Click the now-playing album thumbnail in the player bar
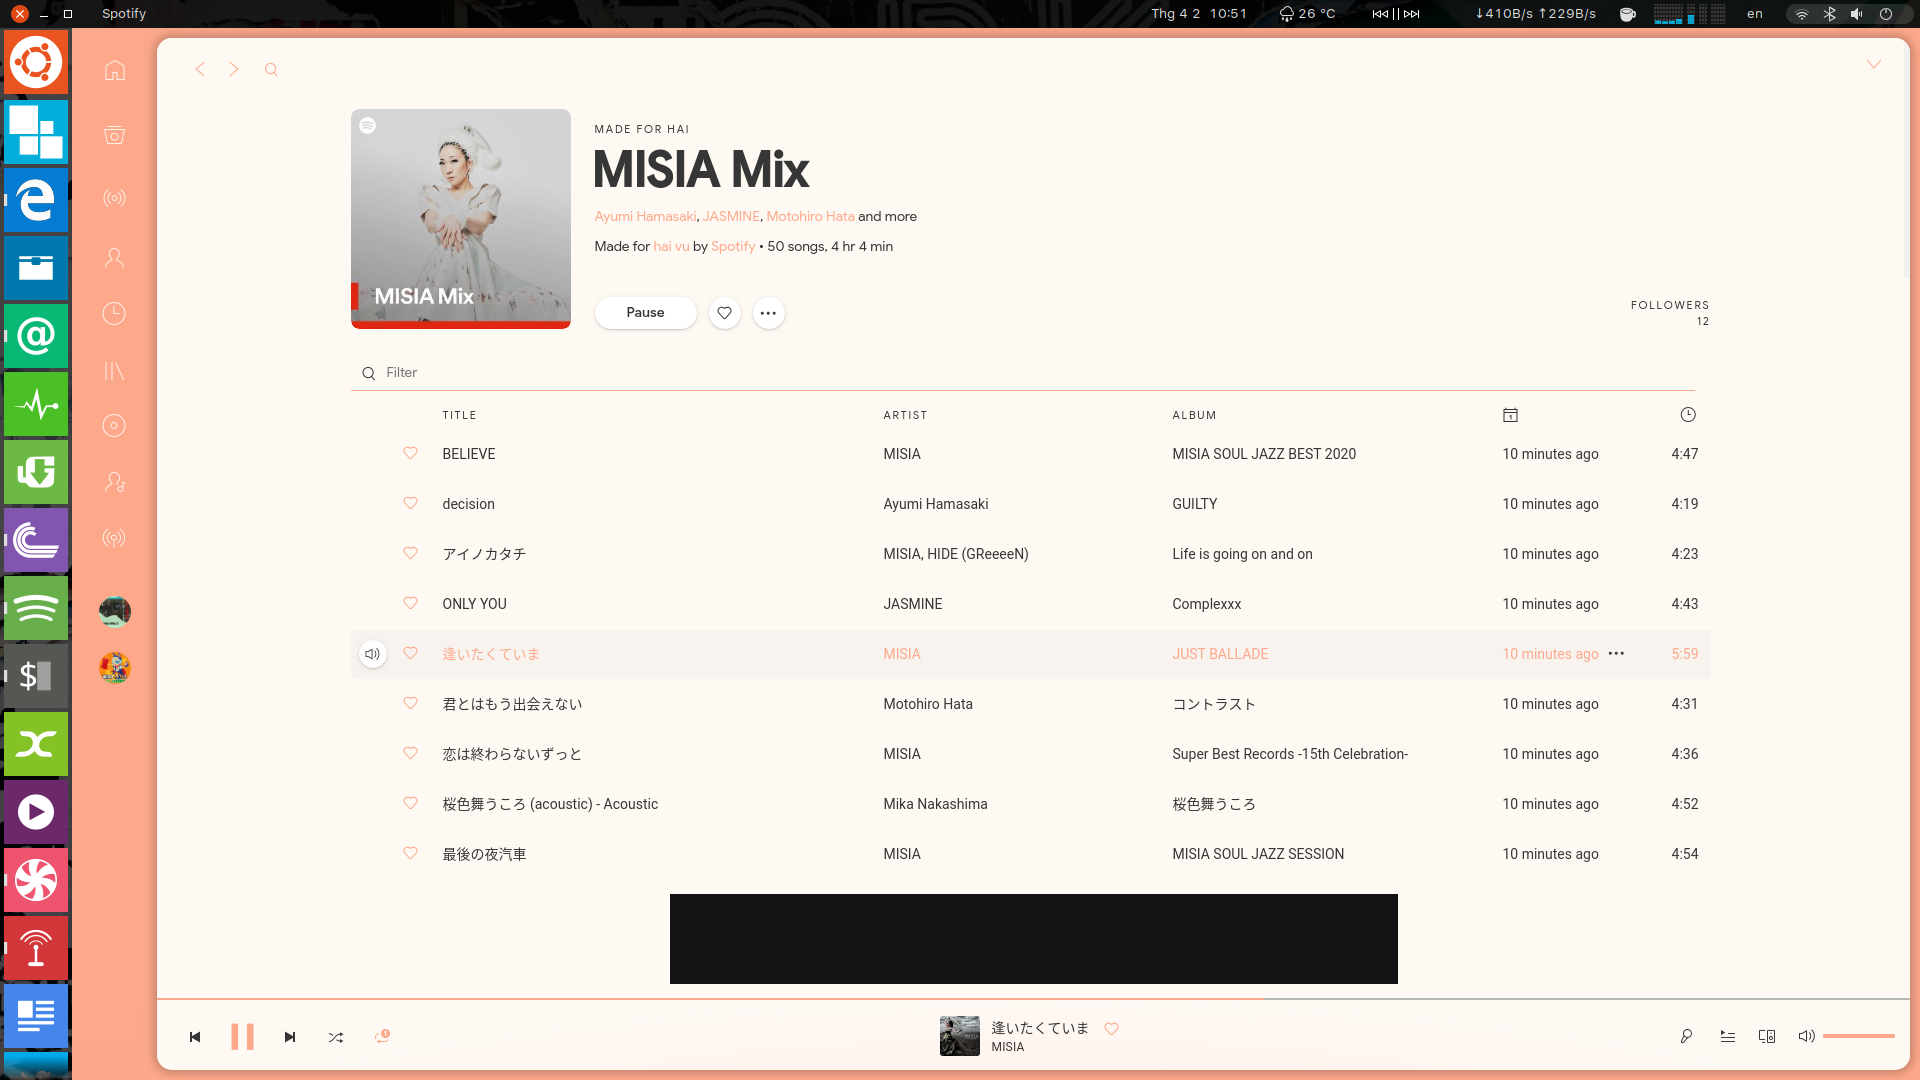This screenshot has width=1920, height=1080. [960, 1036]
